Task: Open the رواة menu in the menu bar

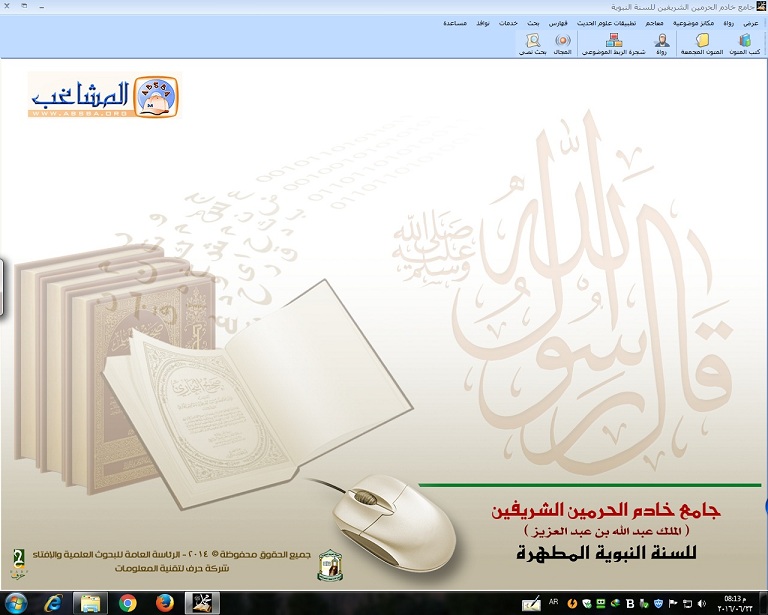Action: click(x=729, y=24)
